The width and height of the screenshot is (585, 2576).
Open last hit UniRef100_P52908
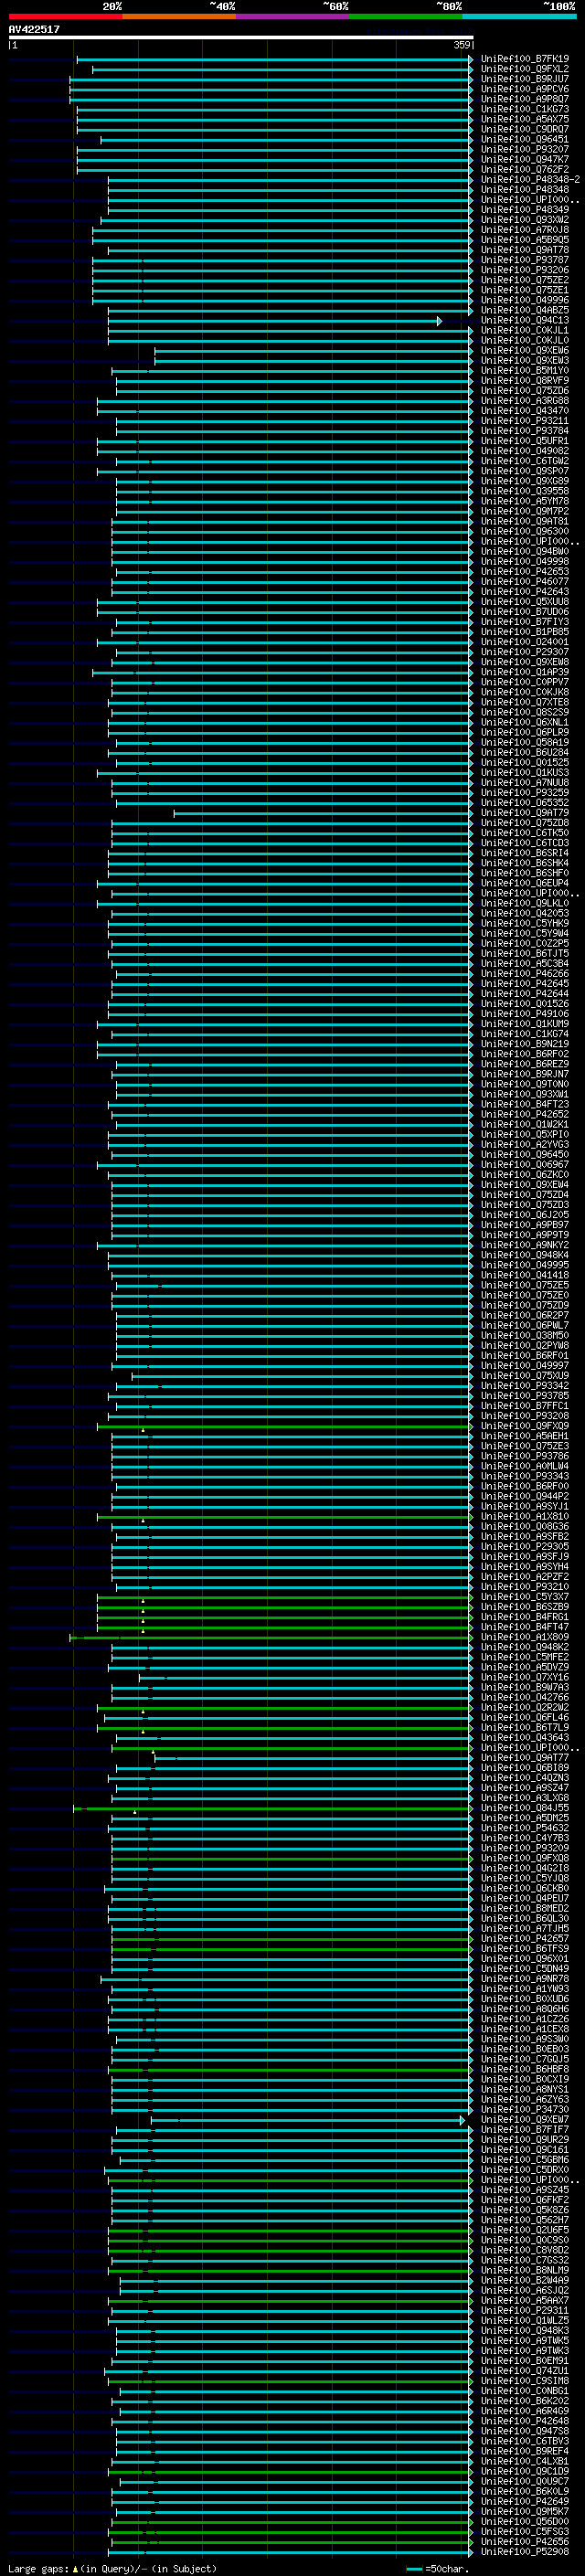524,2551
